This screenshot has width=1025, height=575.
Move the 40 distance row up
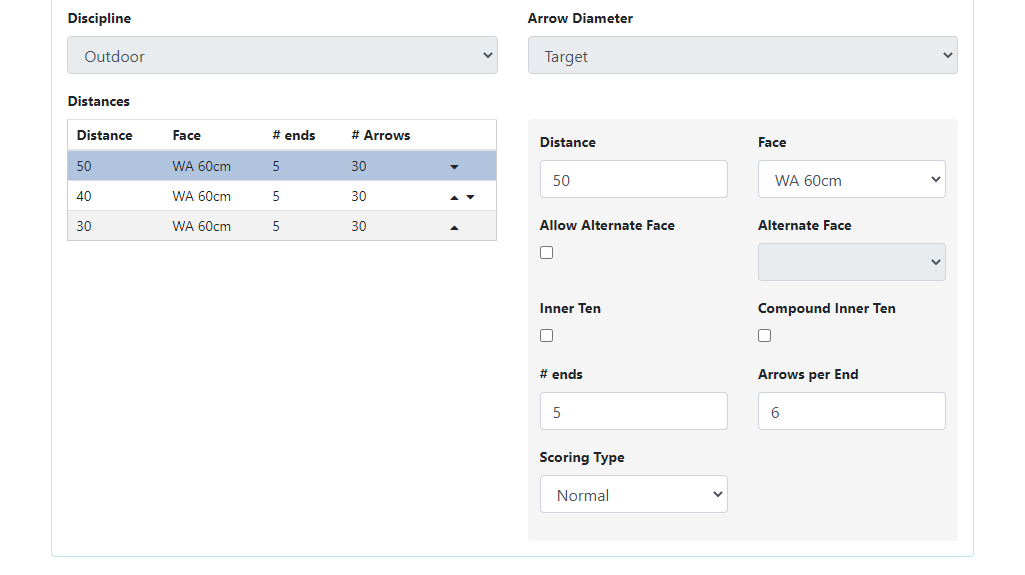454,197
